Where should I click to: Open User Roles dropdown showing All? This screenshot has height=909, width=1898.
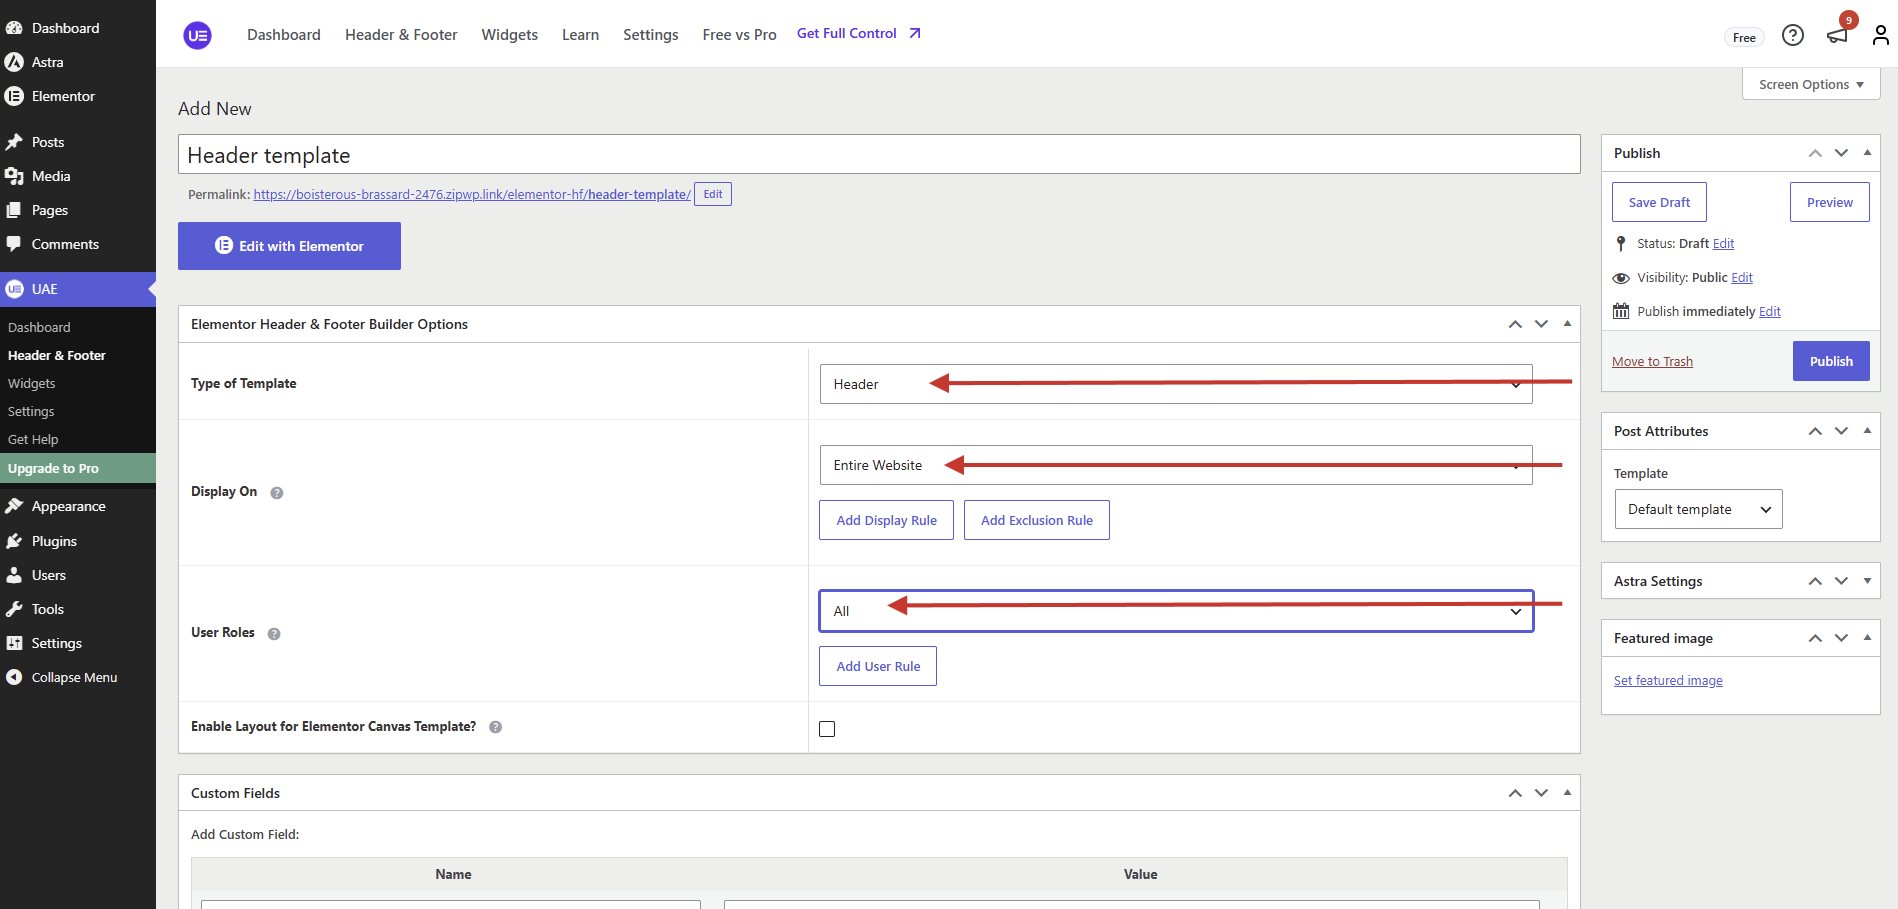click(x=1176, y=611)
